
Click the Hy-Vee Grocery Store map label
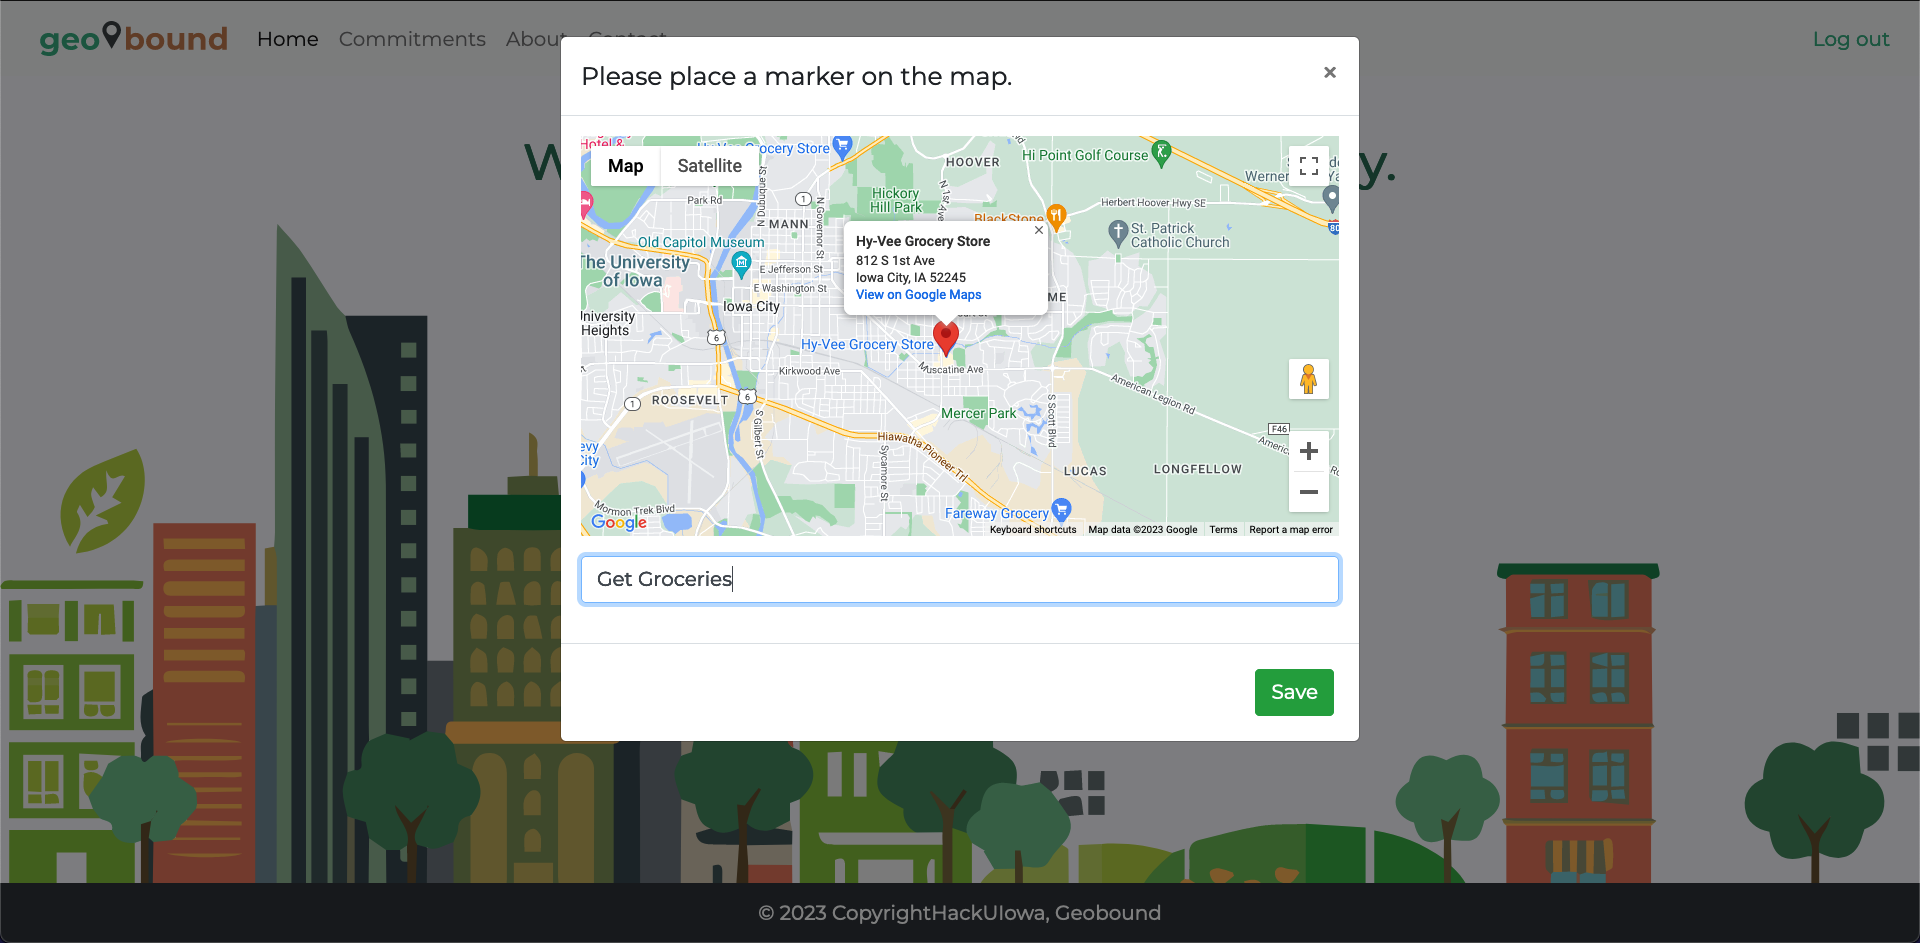pos(867,344)
